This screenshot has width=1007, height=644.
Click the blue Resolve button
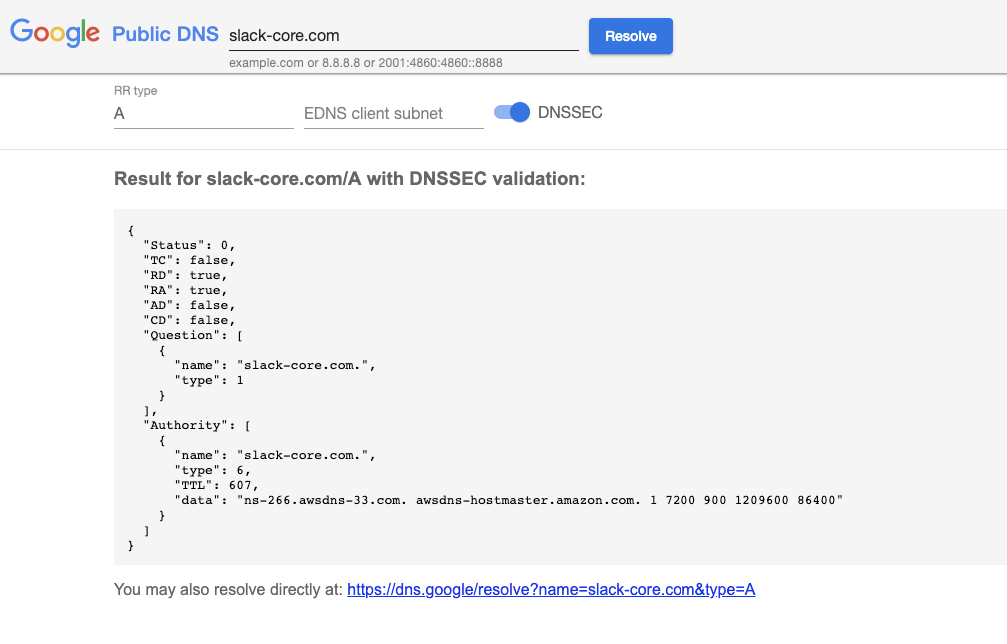pyautogui.click(x=631, y=36)
